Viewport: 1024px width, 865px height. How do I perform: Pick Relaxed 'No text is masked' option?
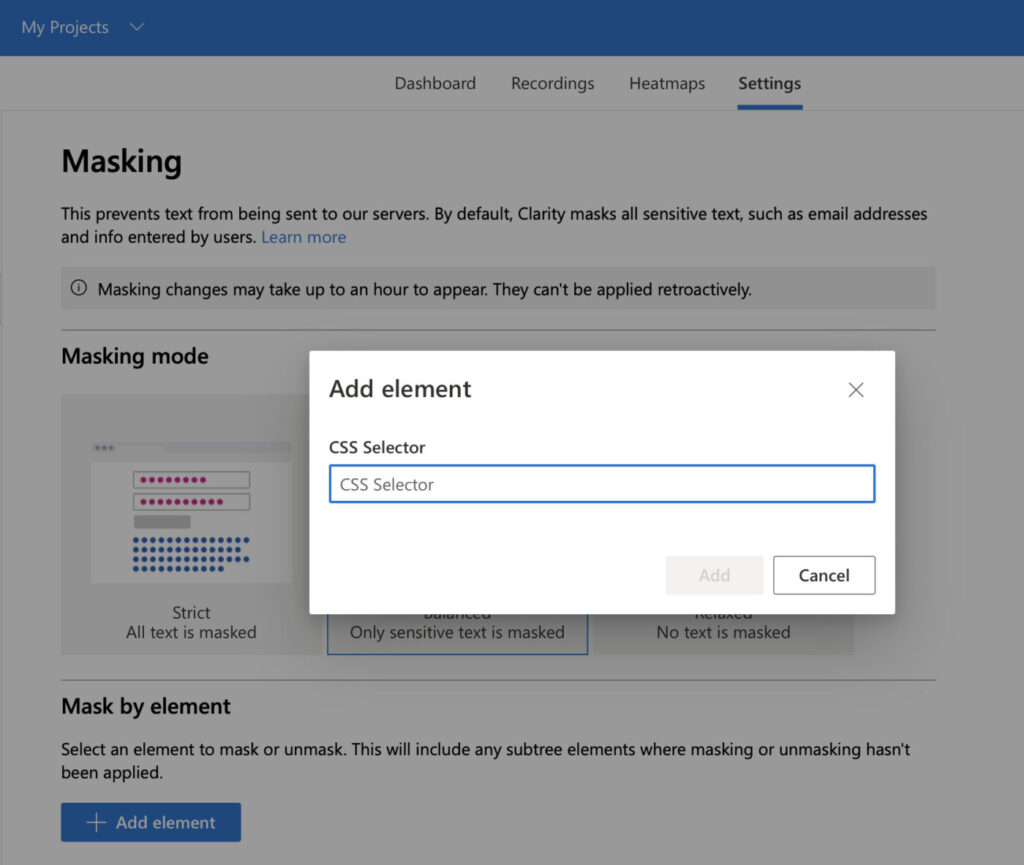pos(723,632)
